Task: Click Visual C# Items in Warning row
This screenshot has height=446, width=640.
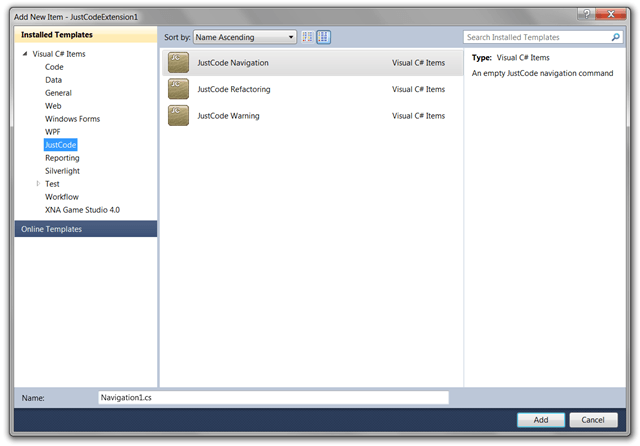Action: [x=418, y=116]
